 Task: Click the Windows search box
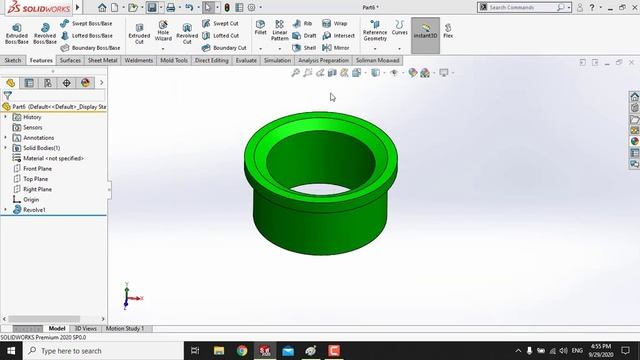tap(103, 351)
